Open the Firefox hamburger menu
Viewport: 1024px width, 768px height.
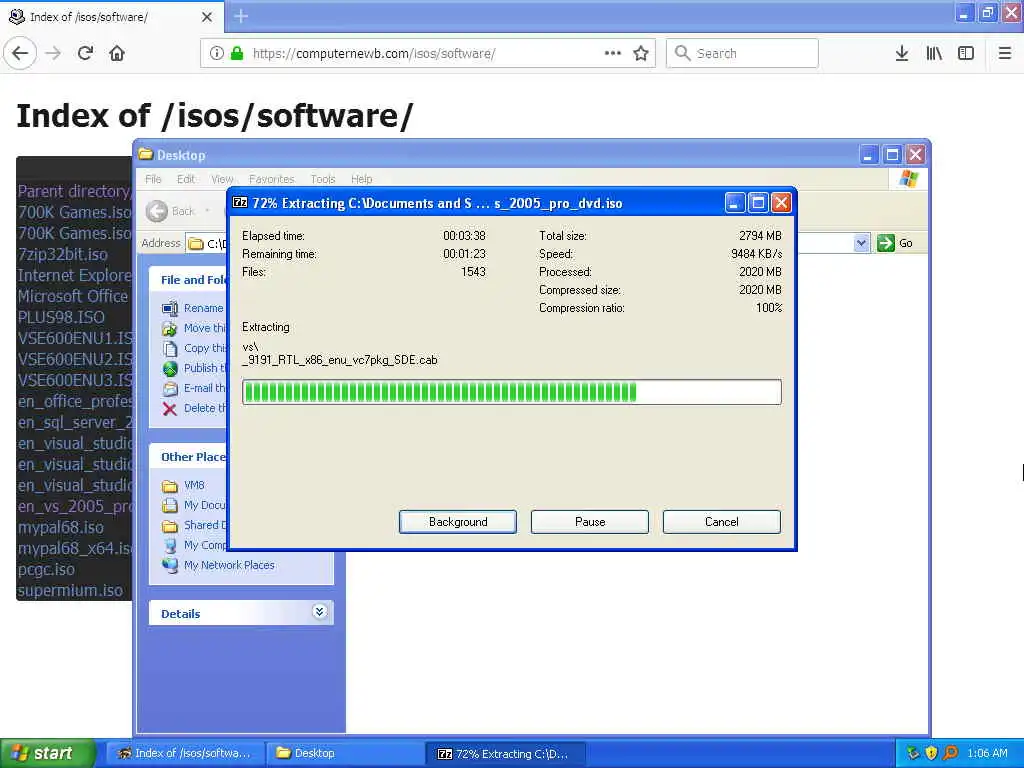click(1005, 54)
